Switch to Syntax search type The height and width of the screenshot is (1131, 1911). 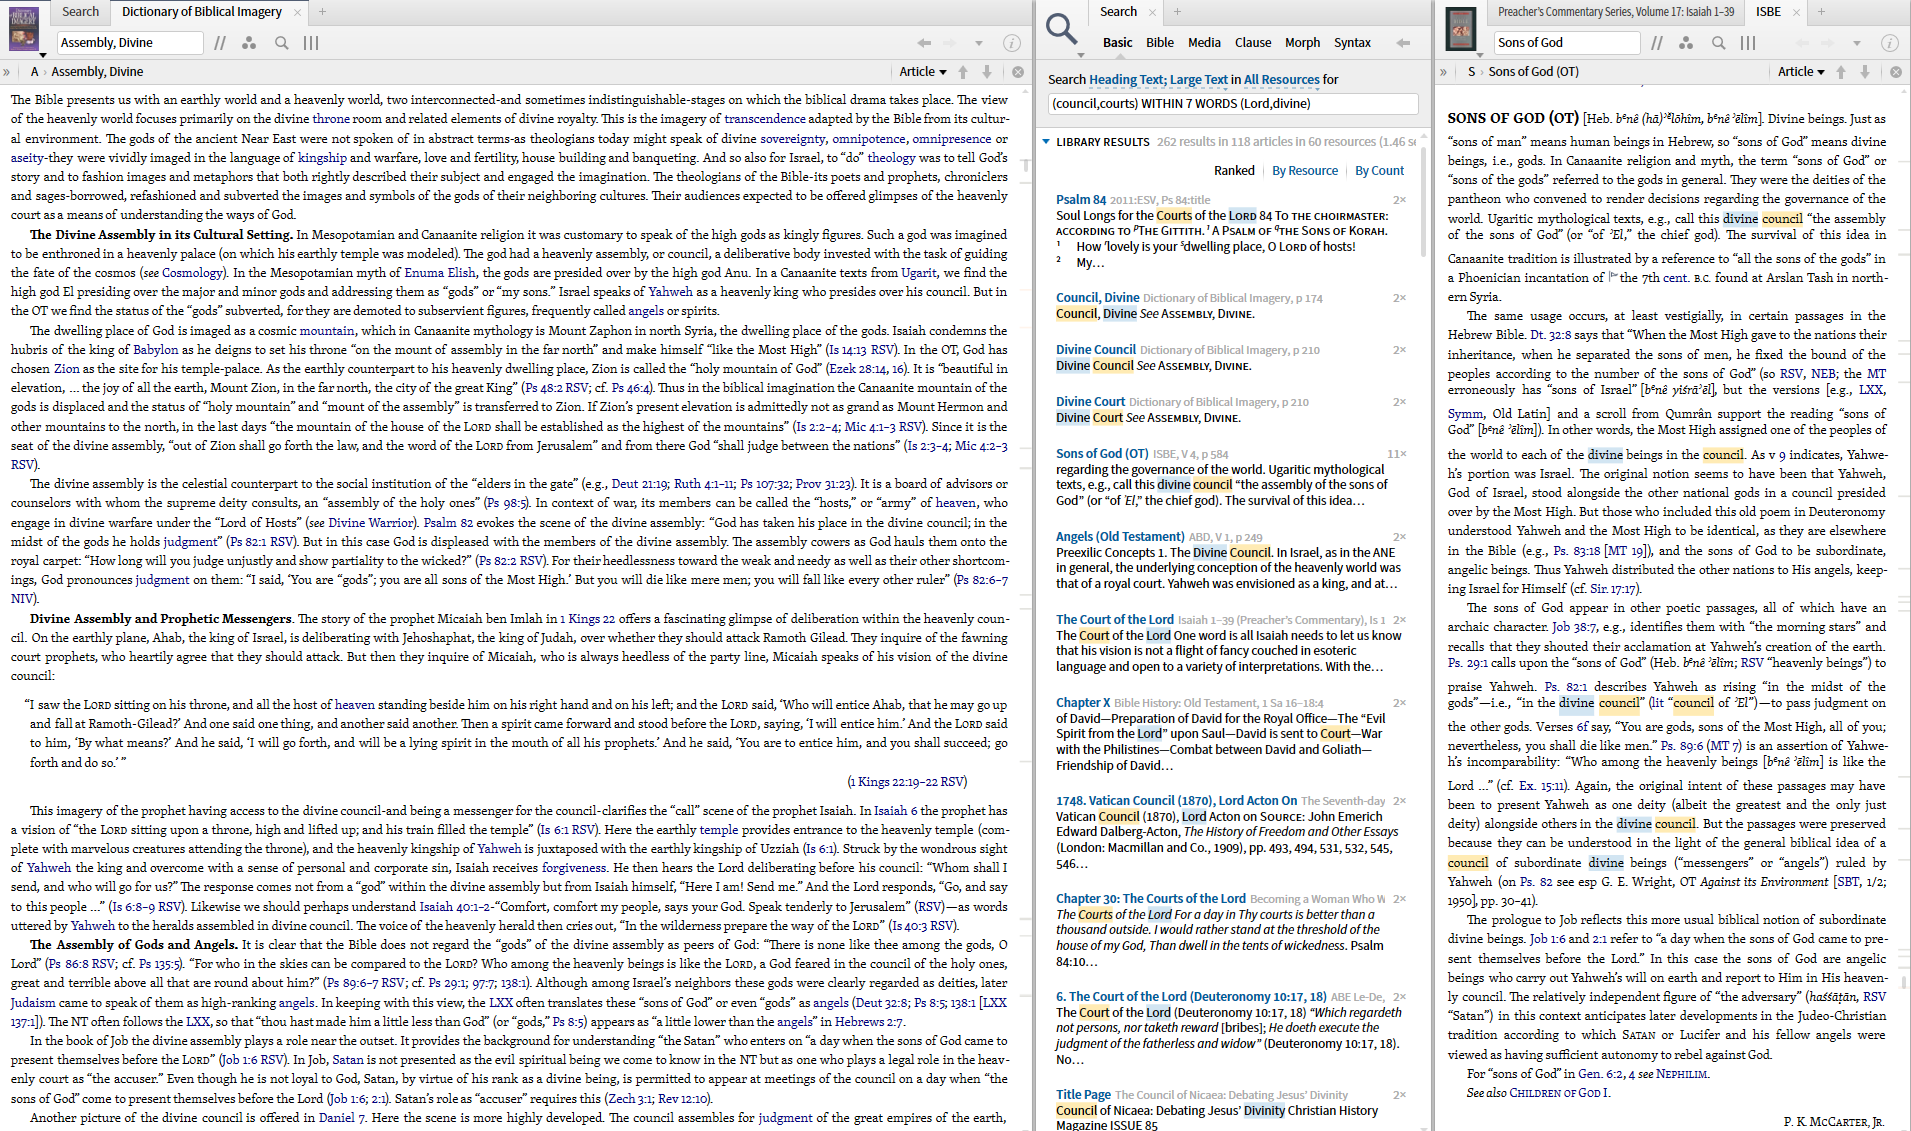1352,43
